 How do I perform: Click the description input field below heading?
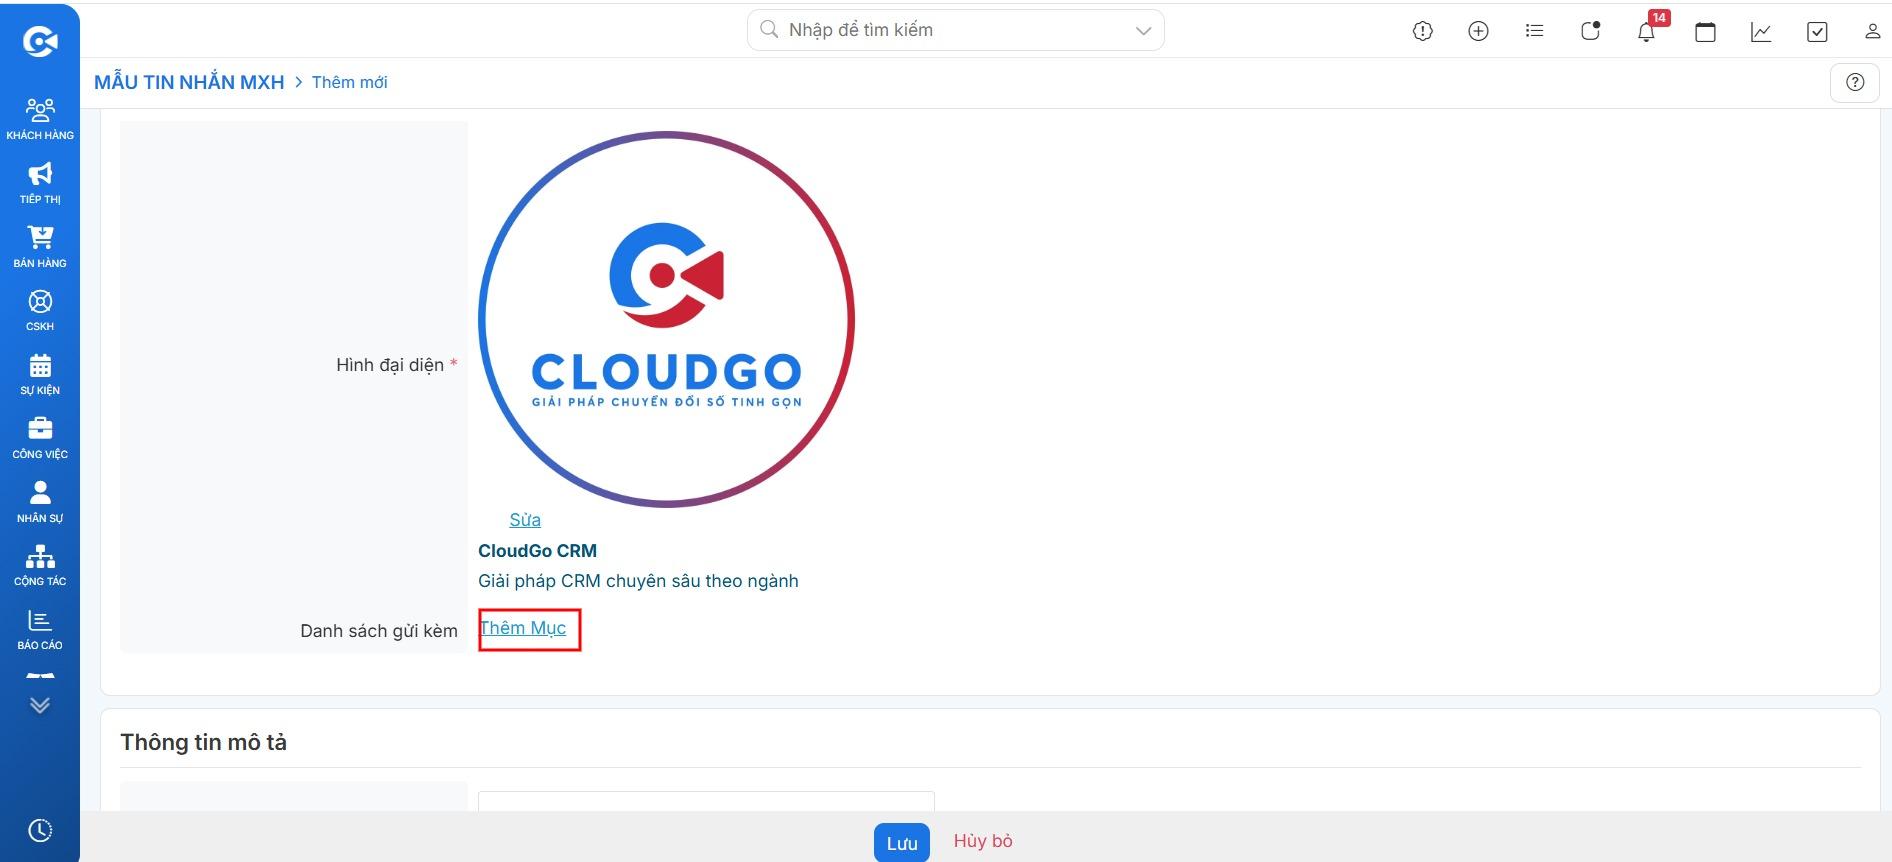706,801
